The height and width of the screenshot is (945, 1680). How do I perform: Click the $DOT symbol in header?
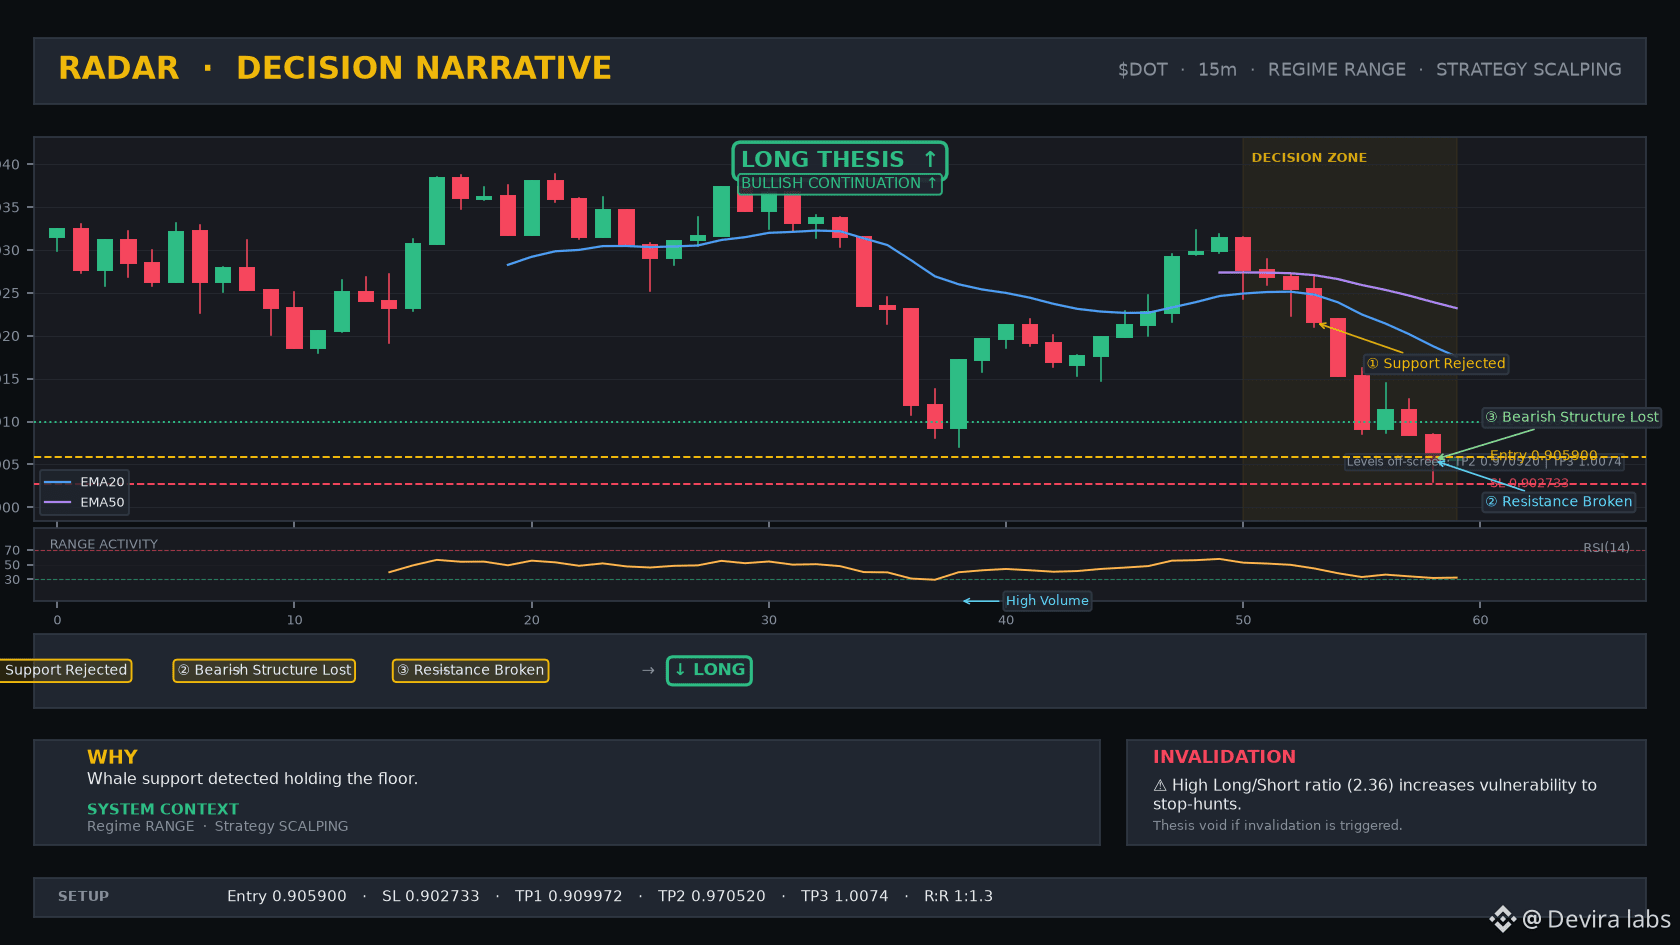point(1143,70)
